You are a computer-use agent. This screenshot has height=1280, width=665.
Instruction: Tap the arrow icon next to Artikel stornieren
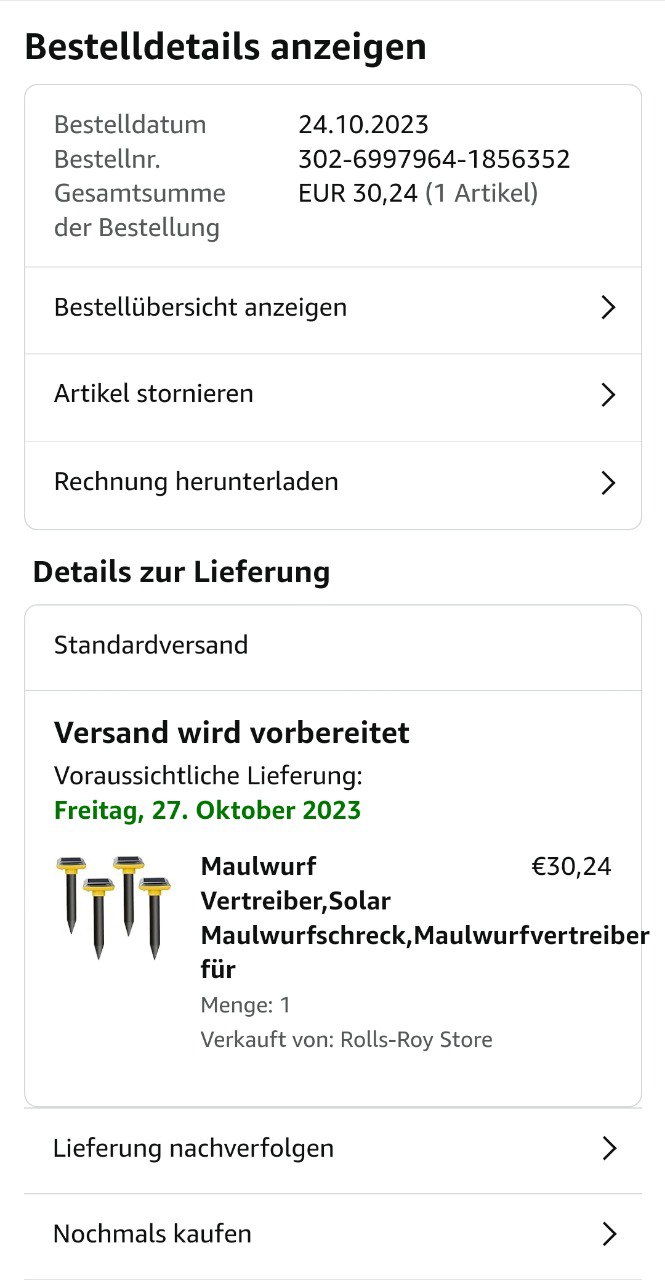click(x=607, y=395)
